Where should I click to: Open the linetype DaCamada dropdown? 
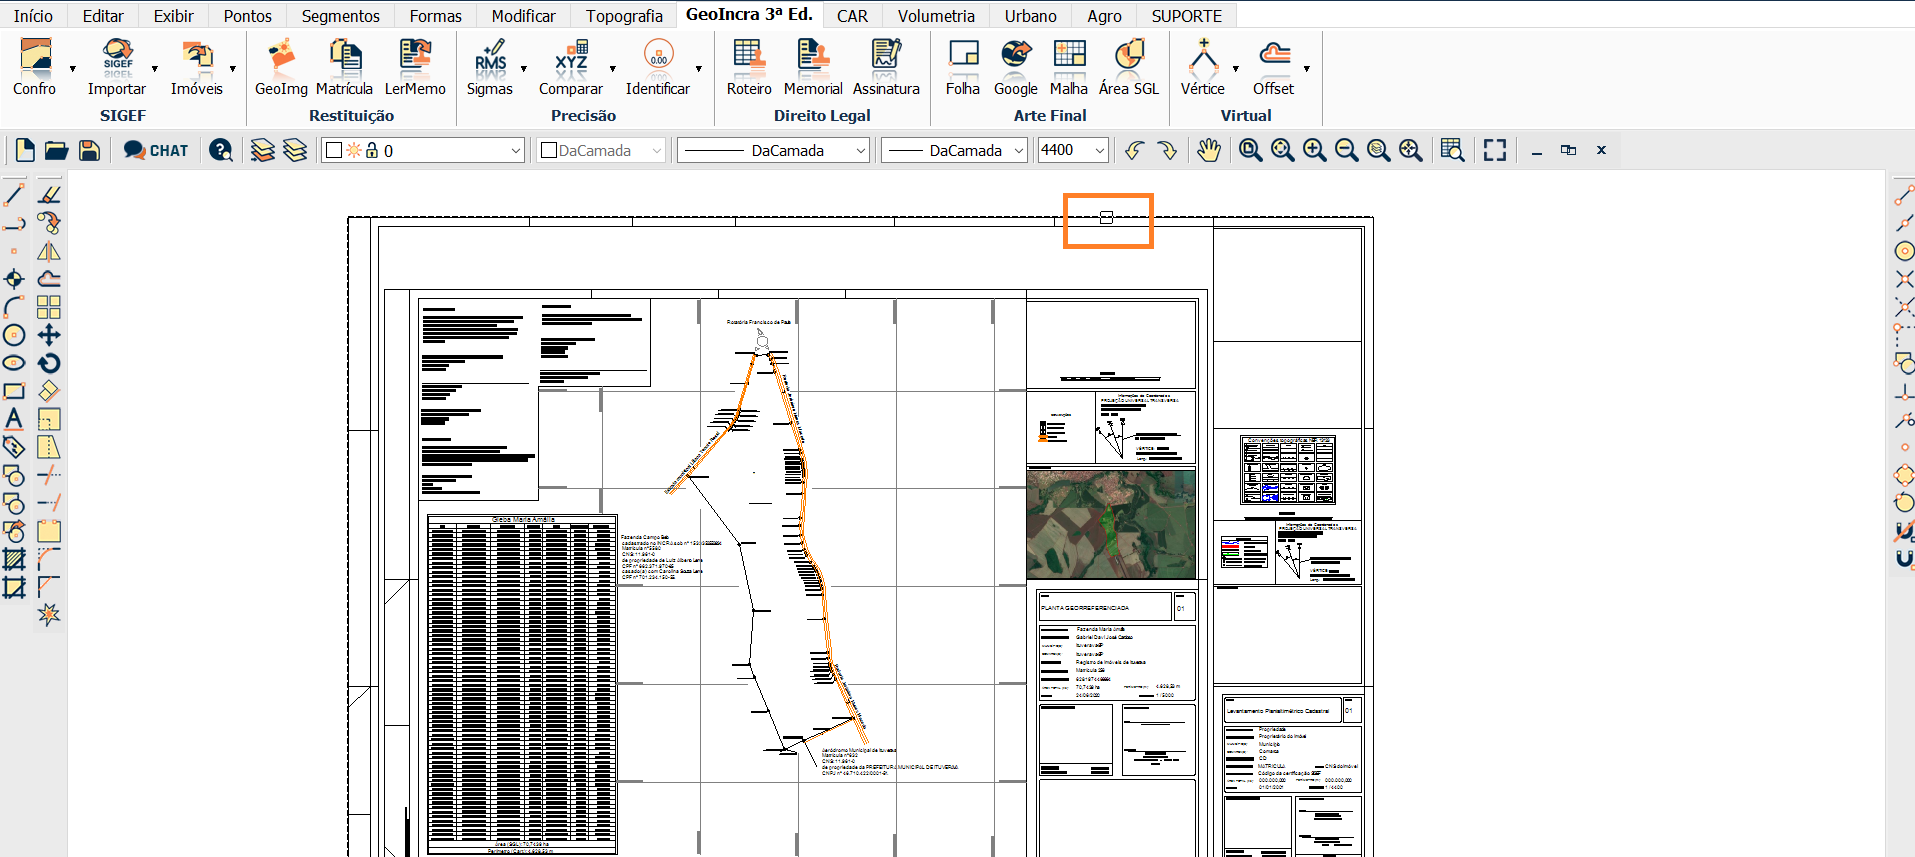point(860,150)
